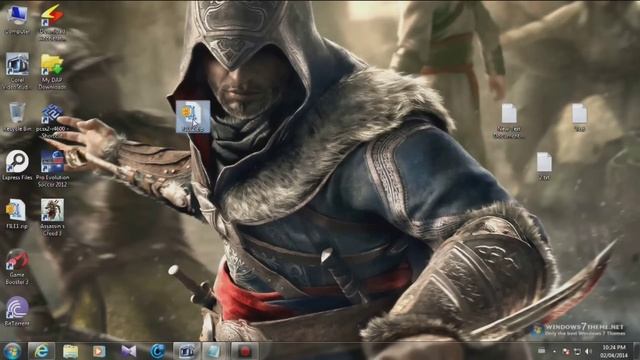
Task: Select the BitTorrent desktop icon
Action: (x=17, y=311)
